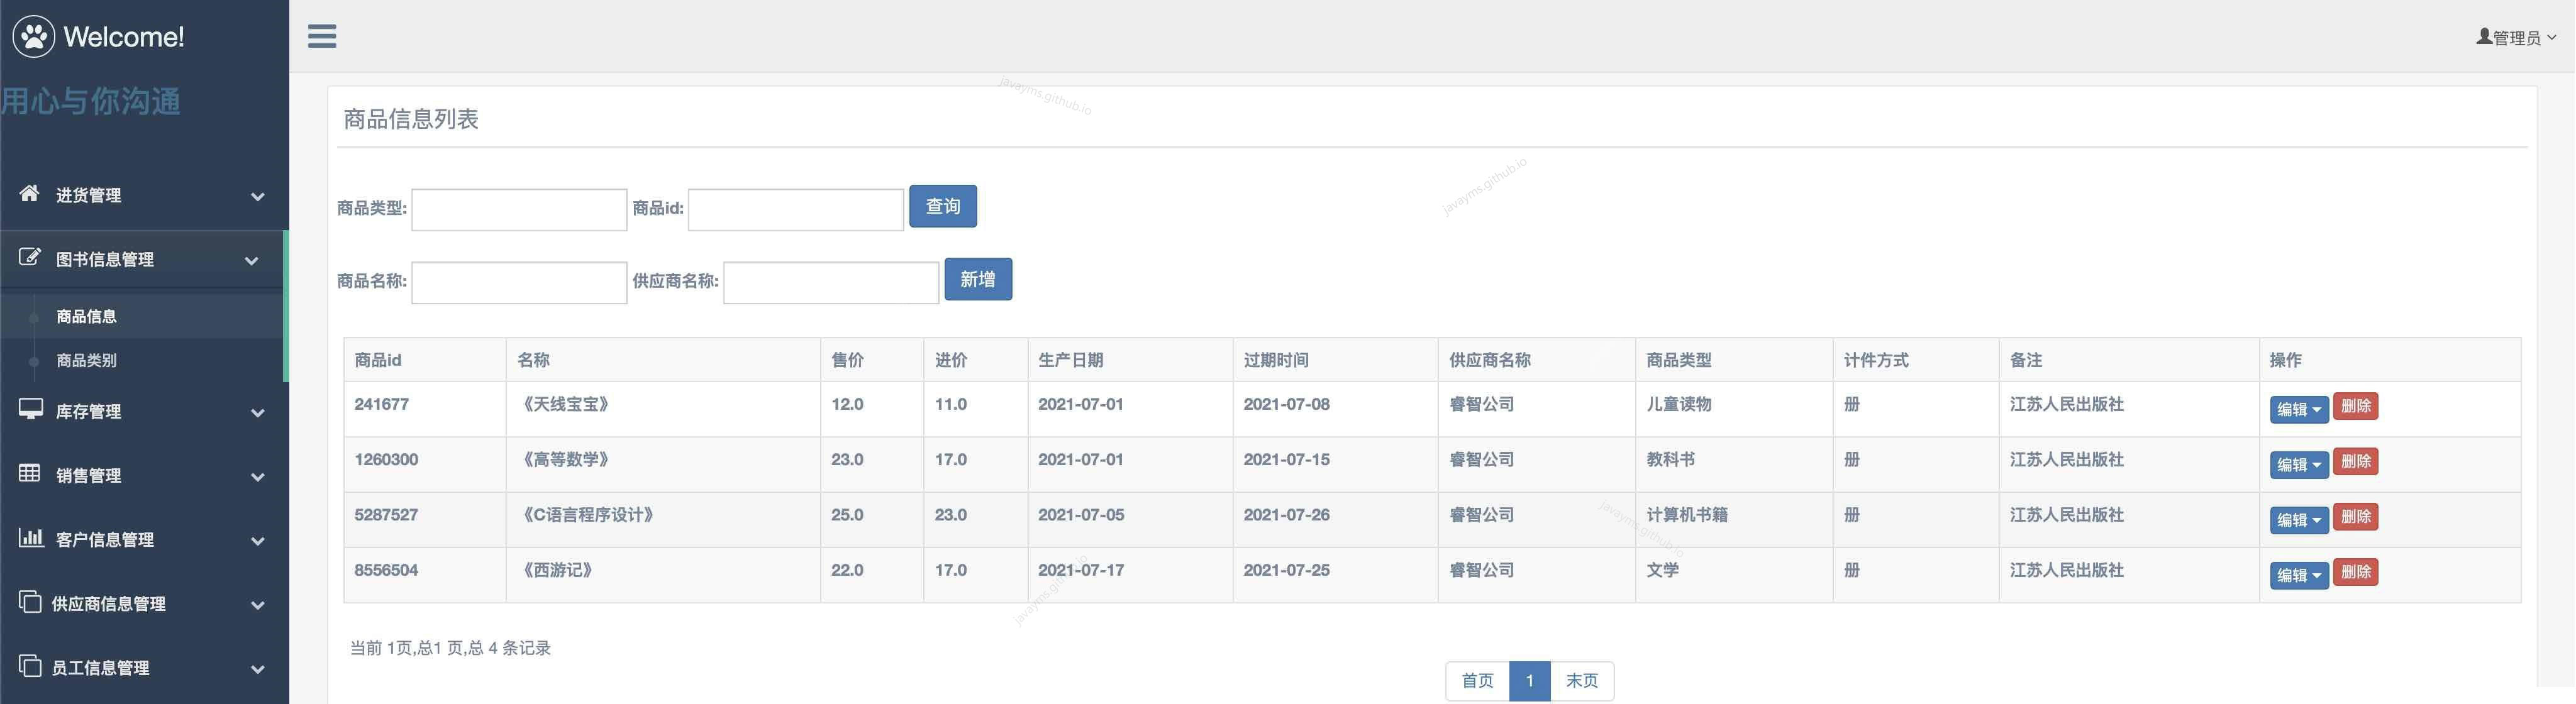
Task: Click the copy icon next to 供应商信息管理
Action: click(29, 602)
